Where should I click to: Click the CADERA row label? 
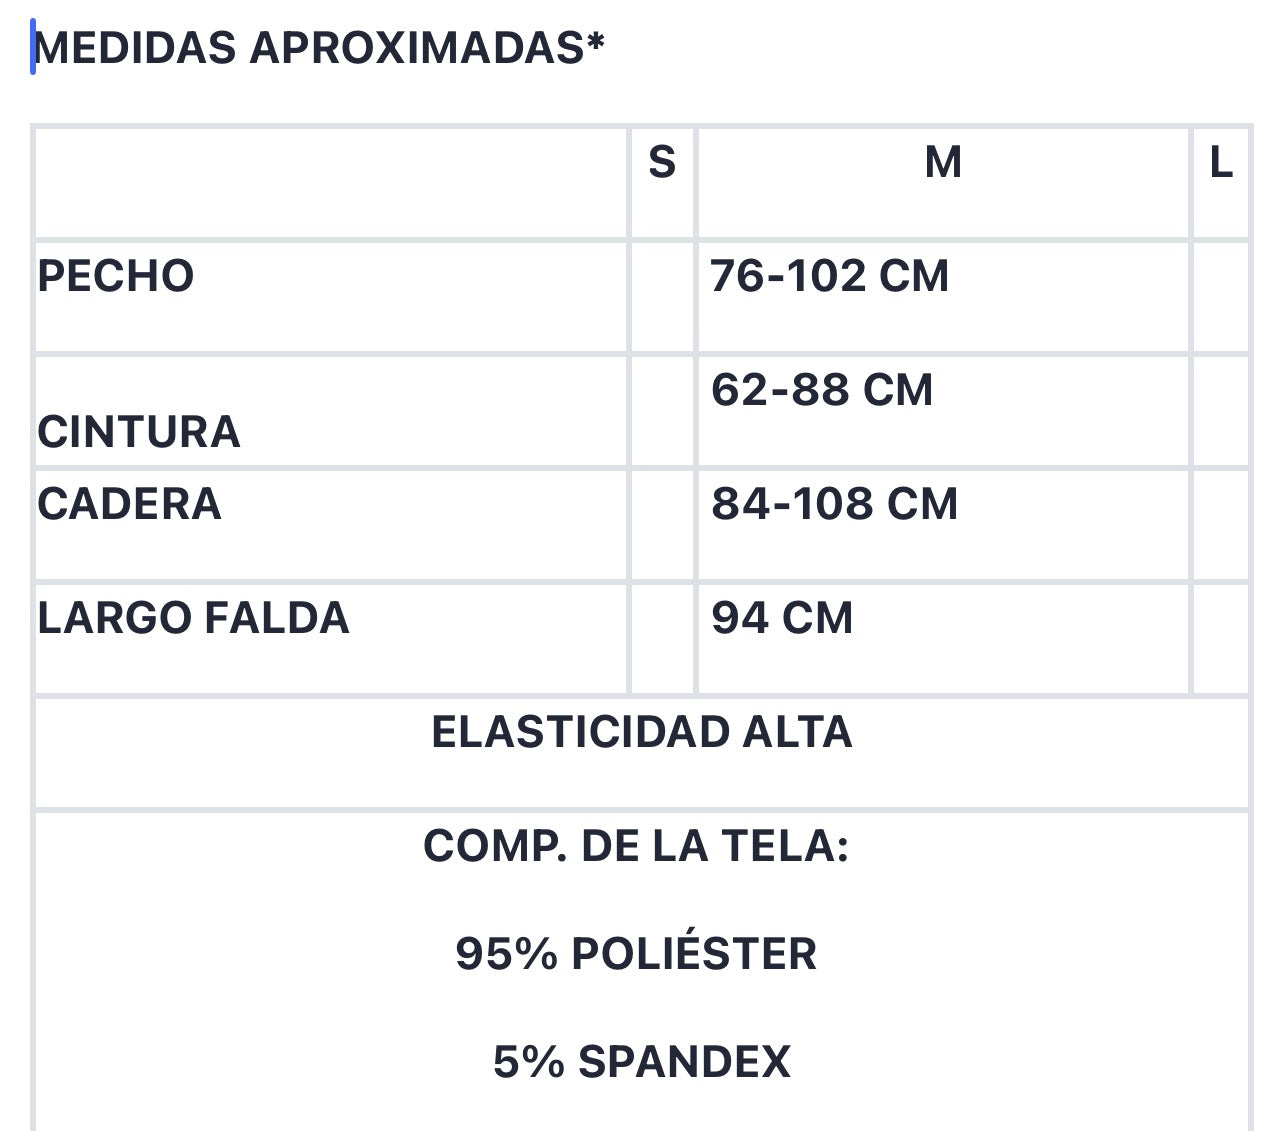129,504
